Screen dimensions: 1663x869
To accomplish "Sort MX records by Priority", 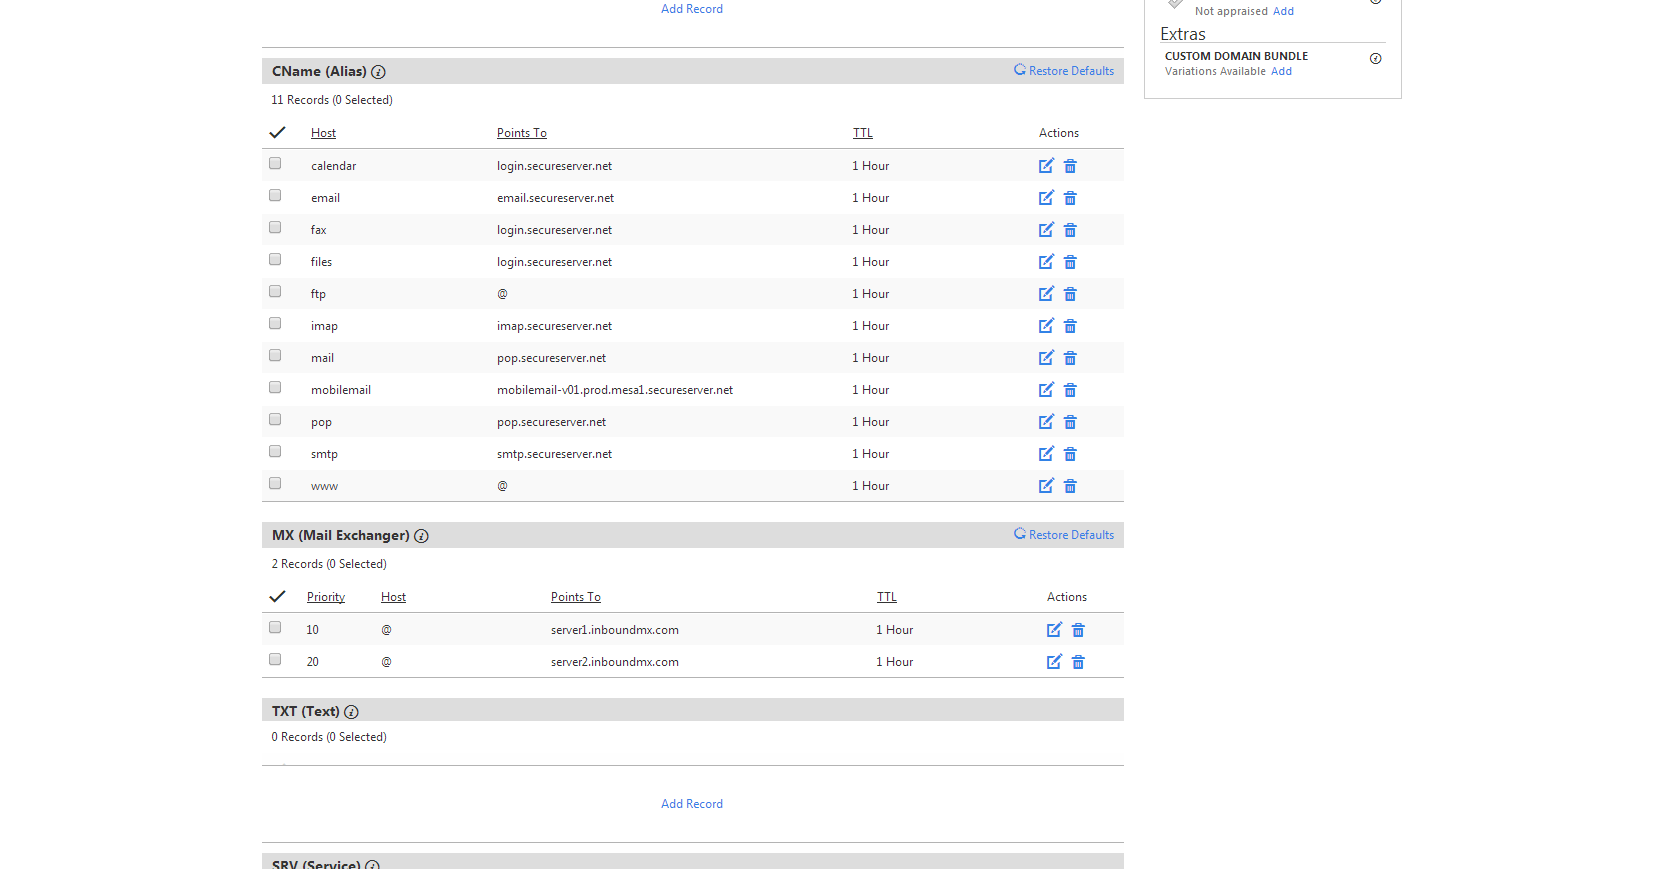I will [x=326, y=597].
